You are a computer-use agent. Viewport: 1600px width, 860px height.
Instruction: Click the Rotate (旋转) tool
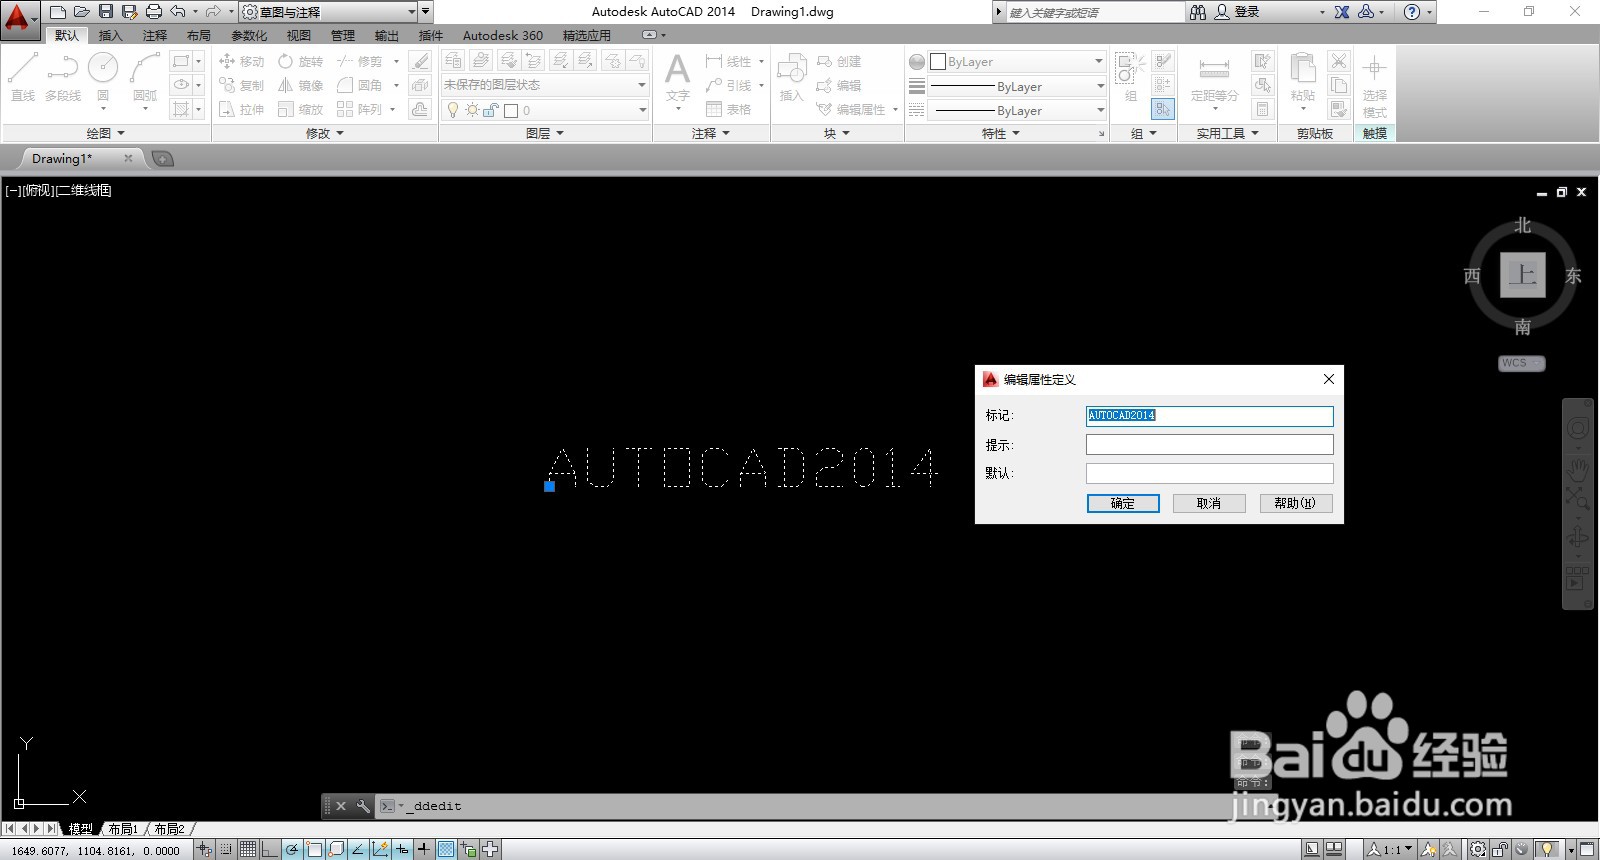click(300, 61)
